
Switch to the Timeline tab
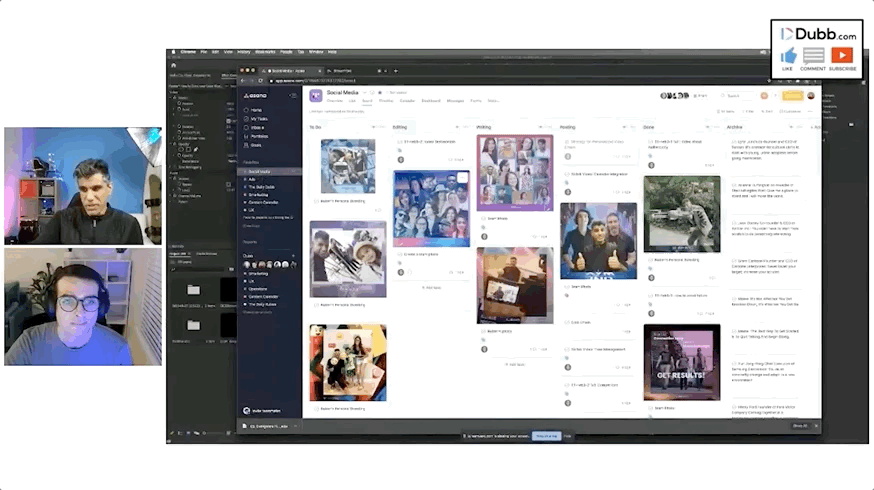pyautogui.click(x=386, y=101)
